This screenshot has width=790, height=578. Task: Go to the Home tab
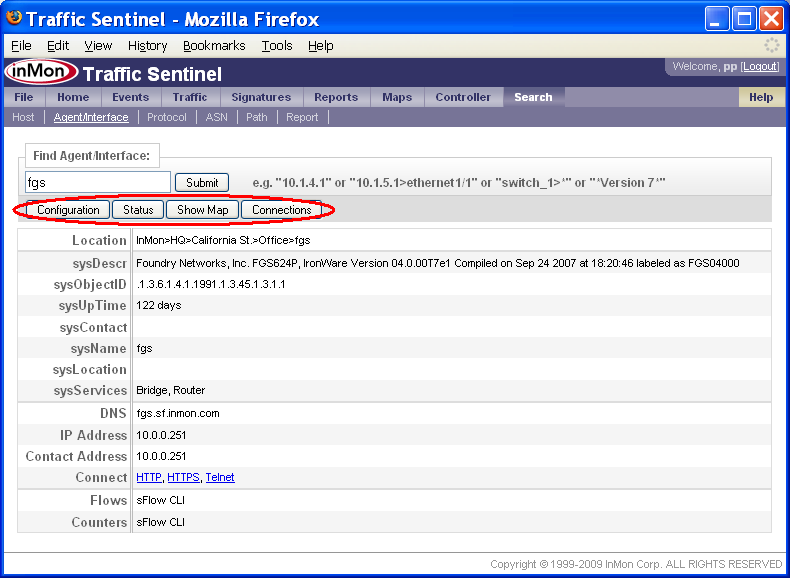tap(73, 97)
